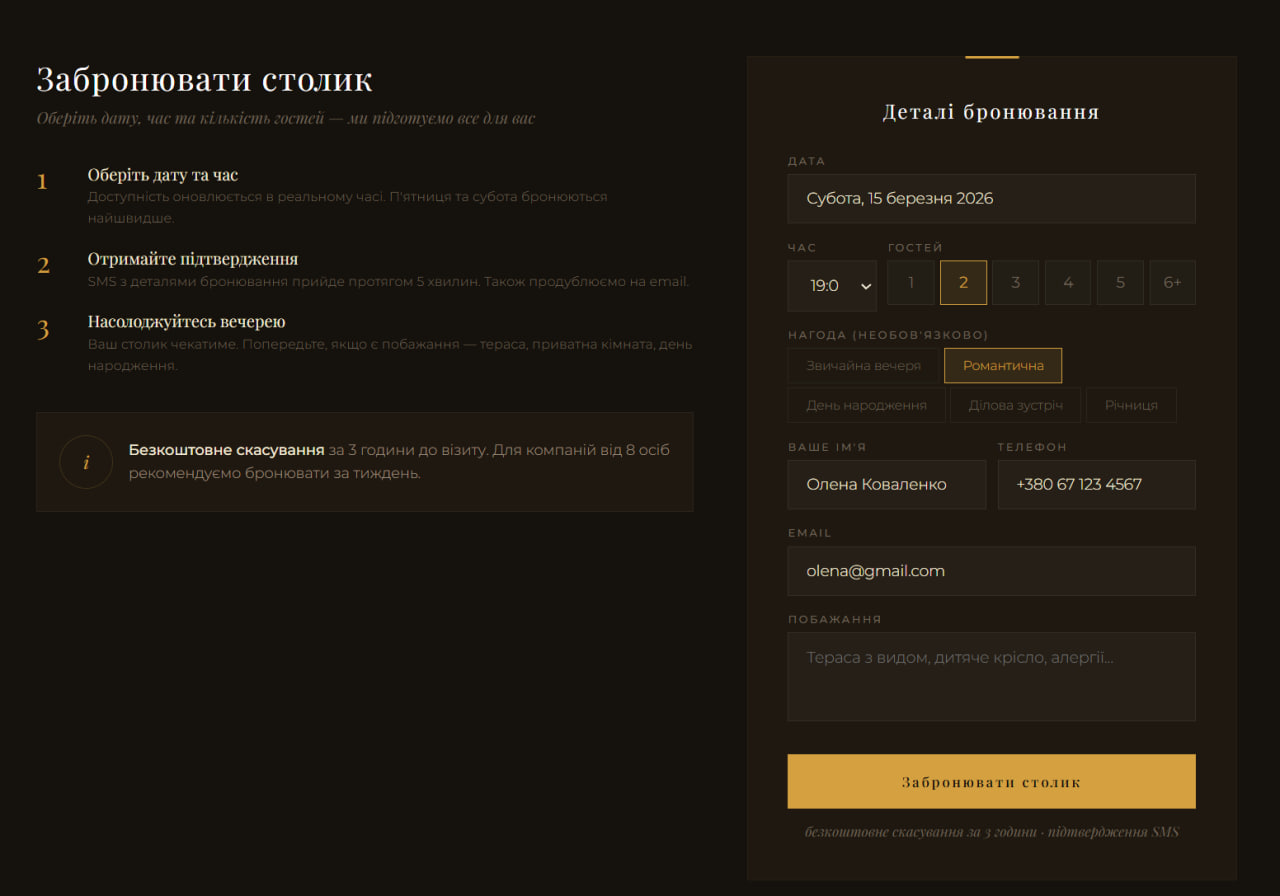The height and width of the screenshot is (896, 1280).
Task: Click the phone number input field
Action: click(1096, 485)
